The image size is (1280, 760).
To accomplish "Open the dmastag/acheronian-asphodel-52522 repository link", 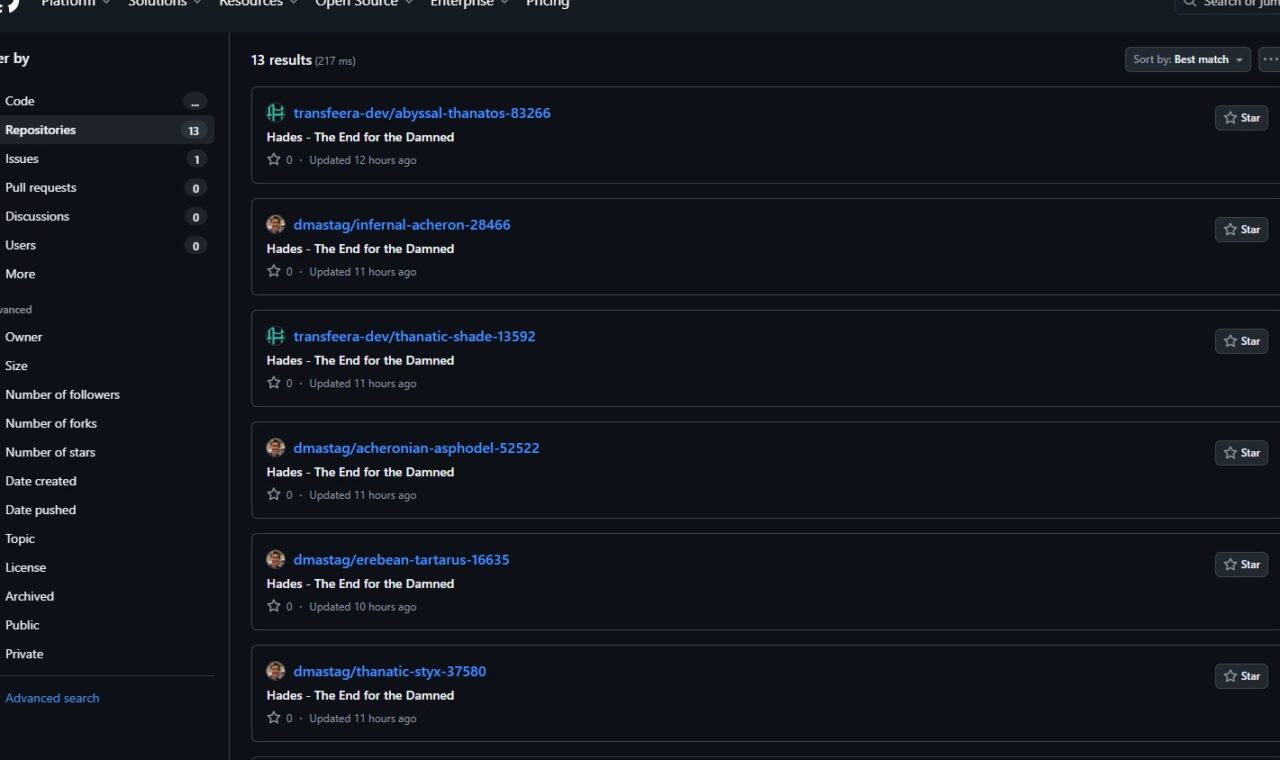I will pyautogui.click(x=416, y=448).
